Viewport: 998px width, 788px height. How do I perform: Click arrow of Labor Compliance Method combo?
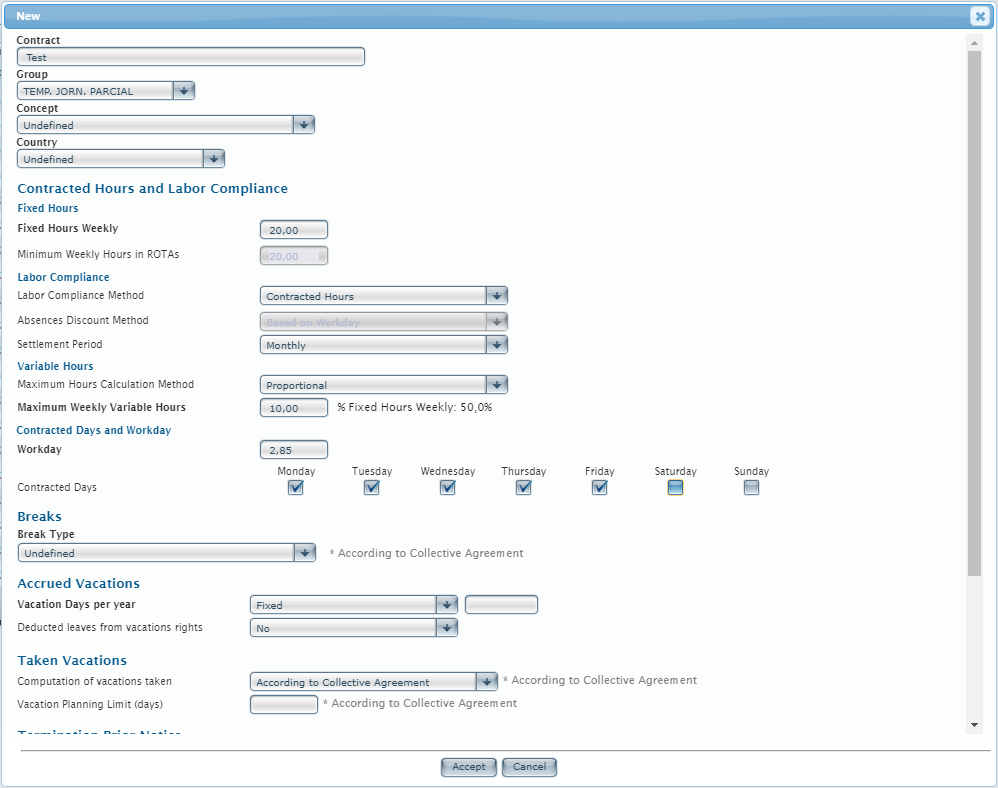[497, 296]
